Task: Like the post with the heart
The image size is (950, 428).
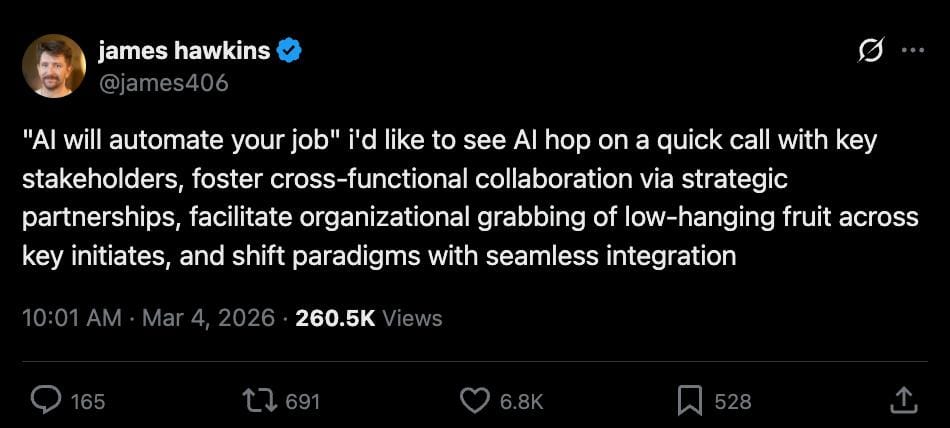Action: (474, 401)
